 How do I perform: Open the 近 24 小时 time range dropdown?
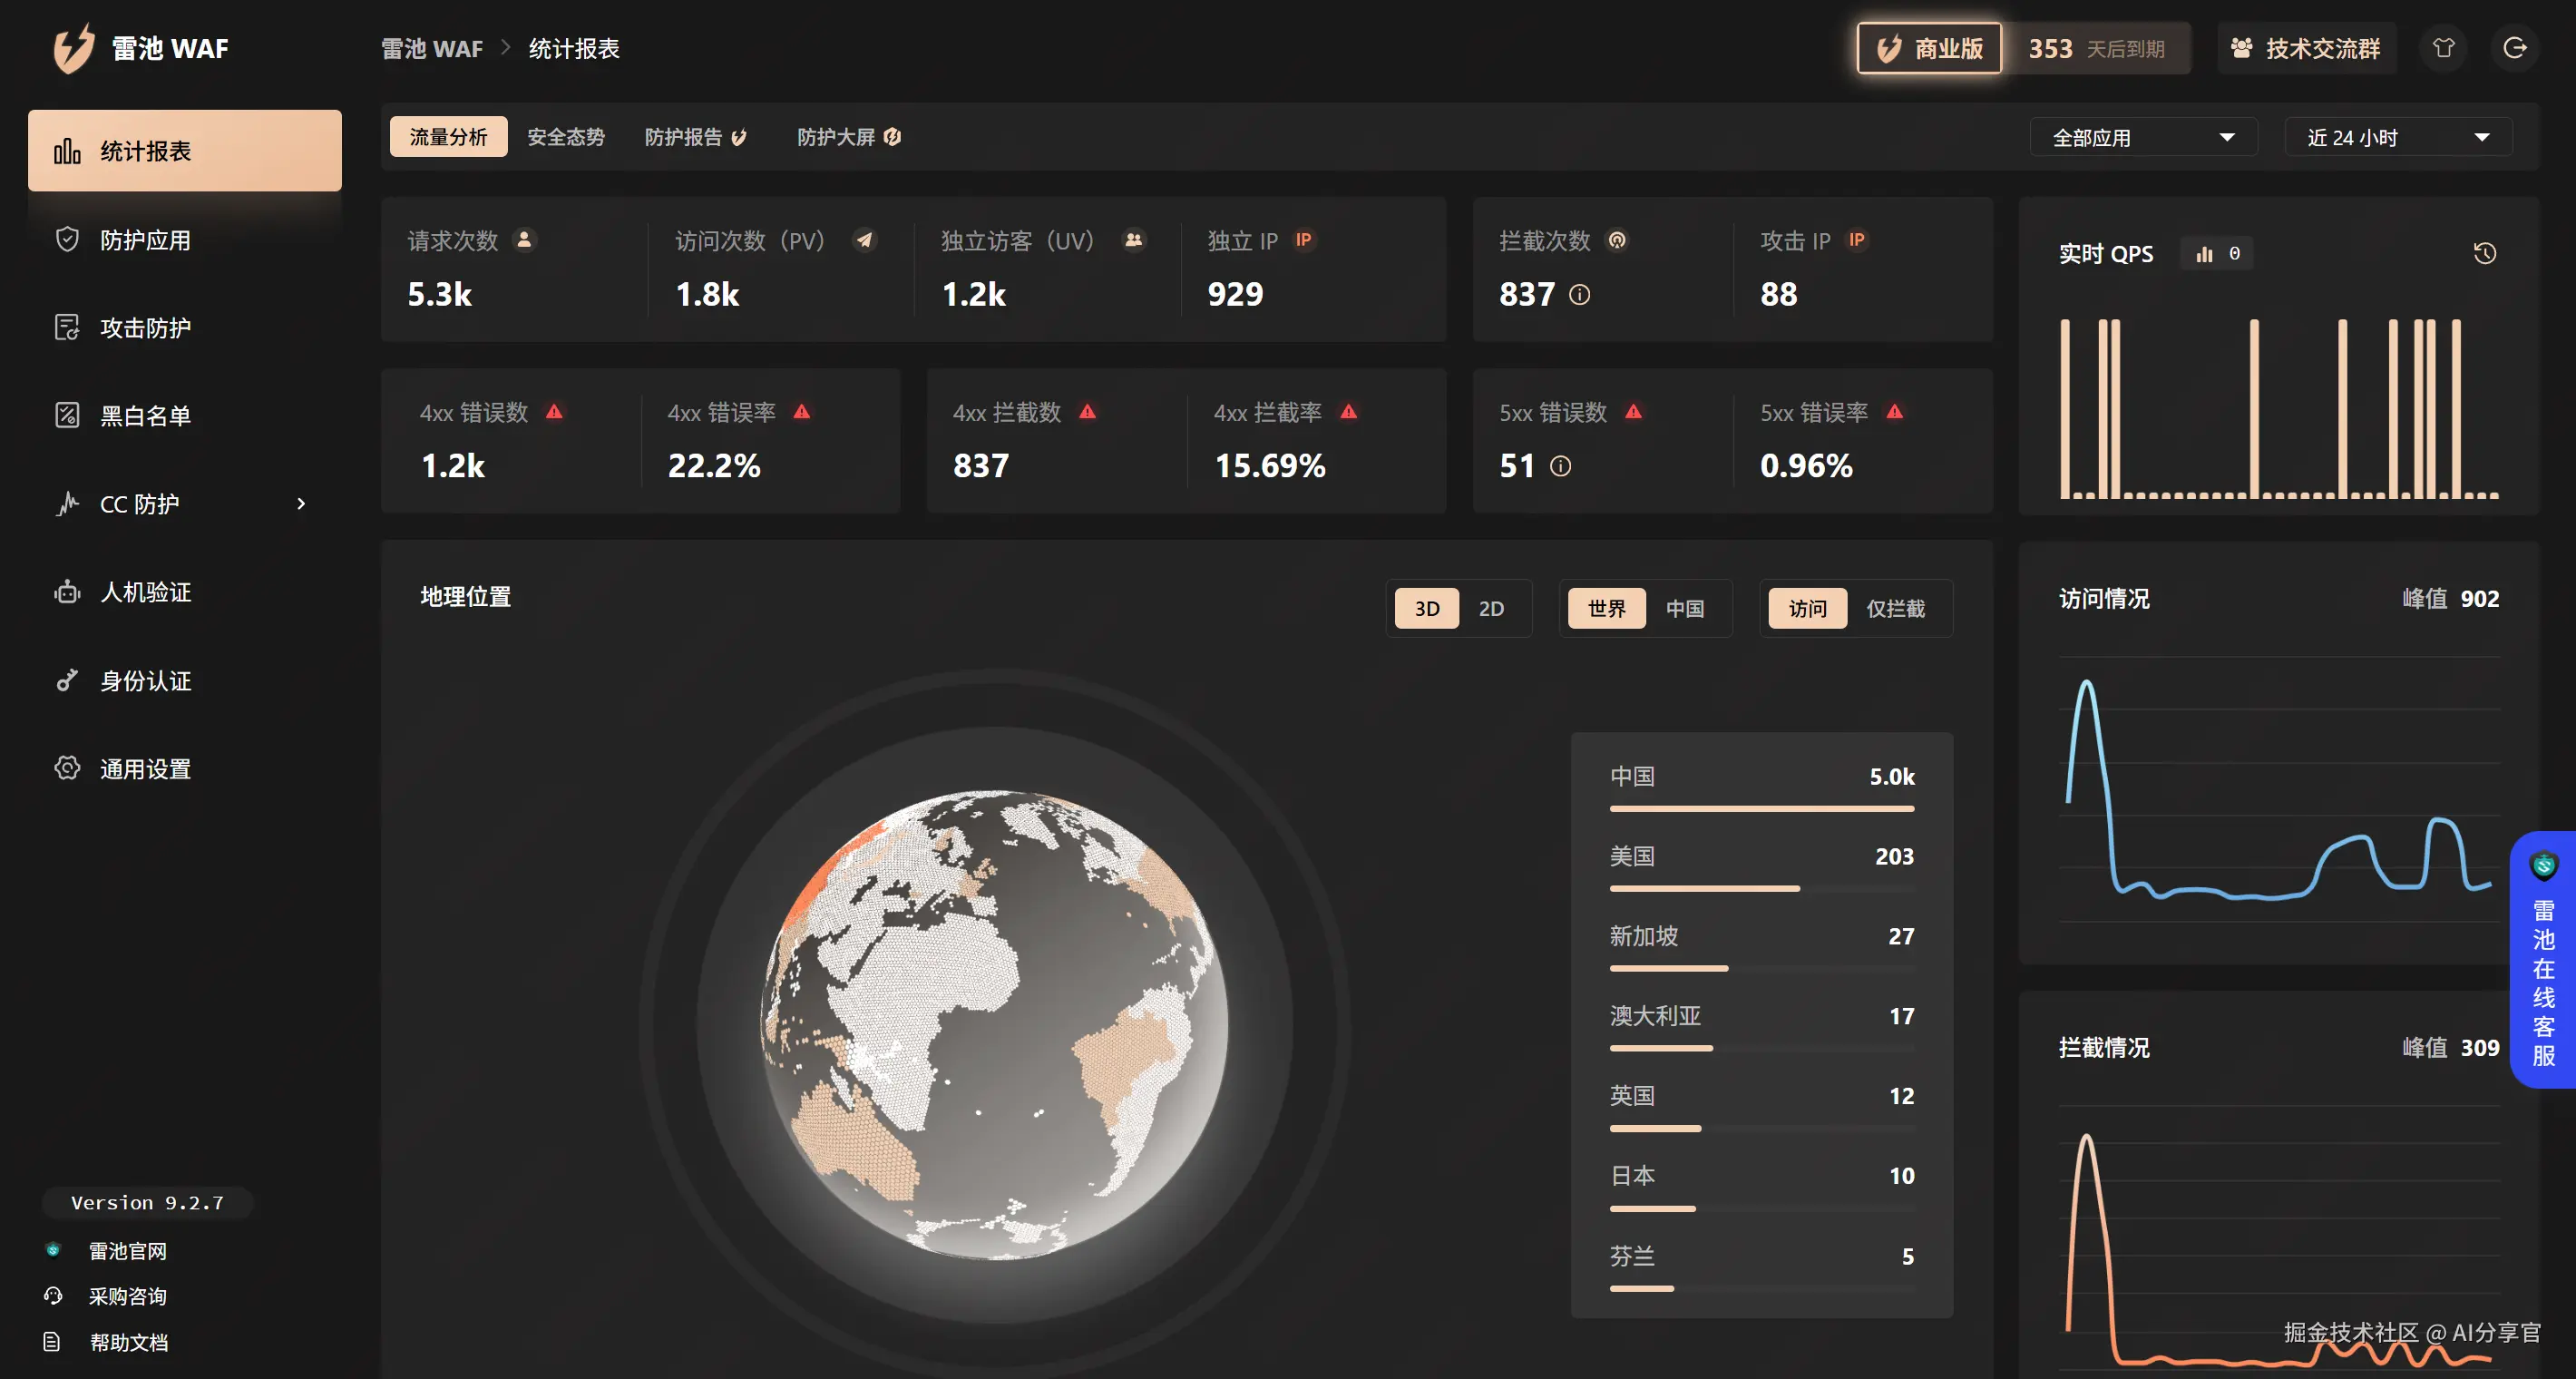(x=2397, y=137)
